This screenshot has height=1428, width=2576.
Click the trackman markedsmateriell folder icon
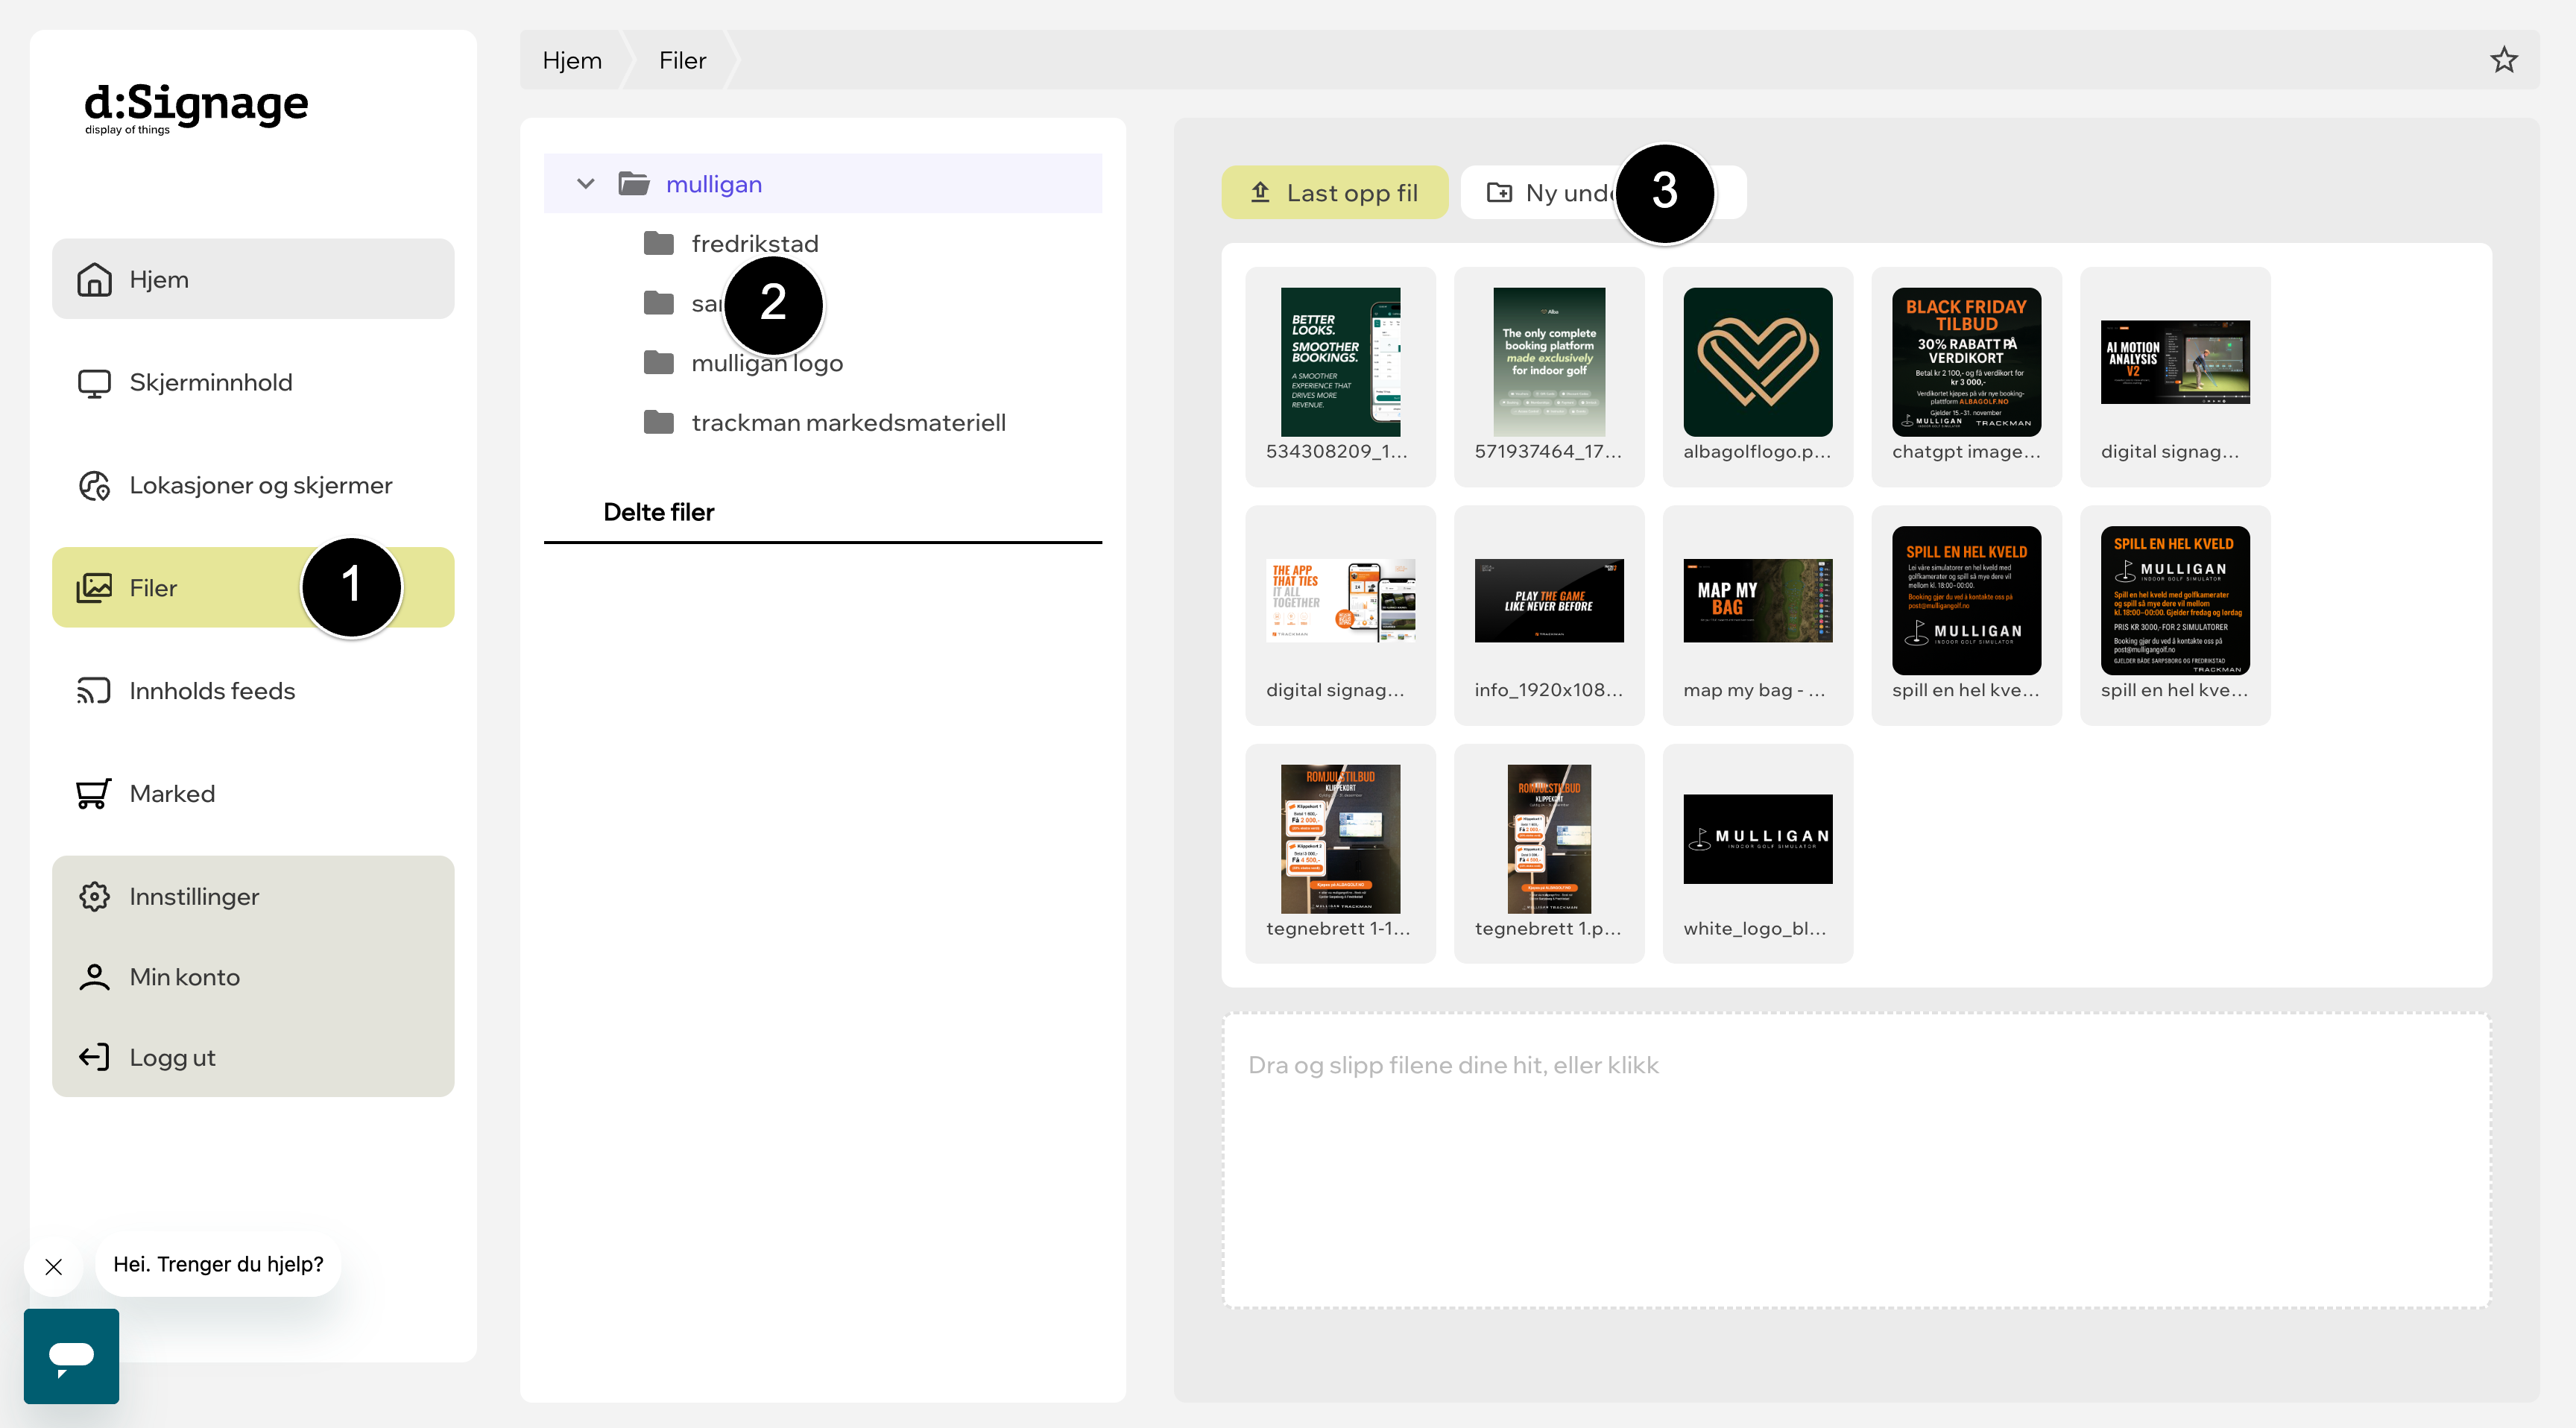658,422
